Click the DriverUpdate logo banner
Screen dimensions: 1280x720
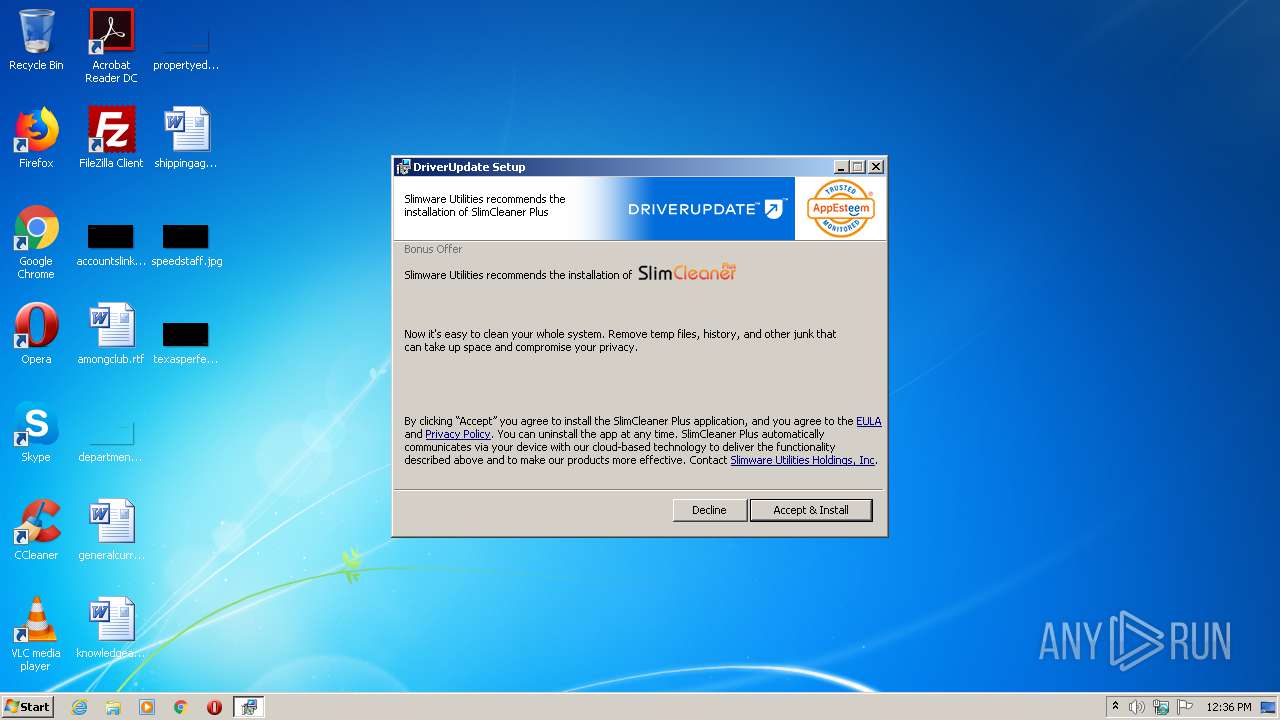[x=706, y=209]
